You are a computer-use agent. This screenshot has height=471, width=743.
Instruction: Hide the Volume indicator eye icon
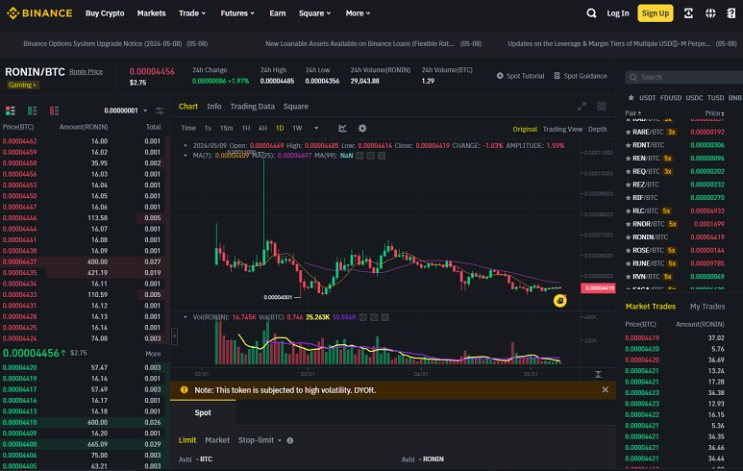pos(363,317)
